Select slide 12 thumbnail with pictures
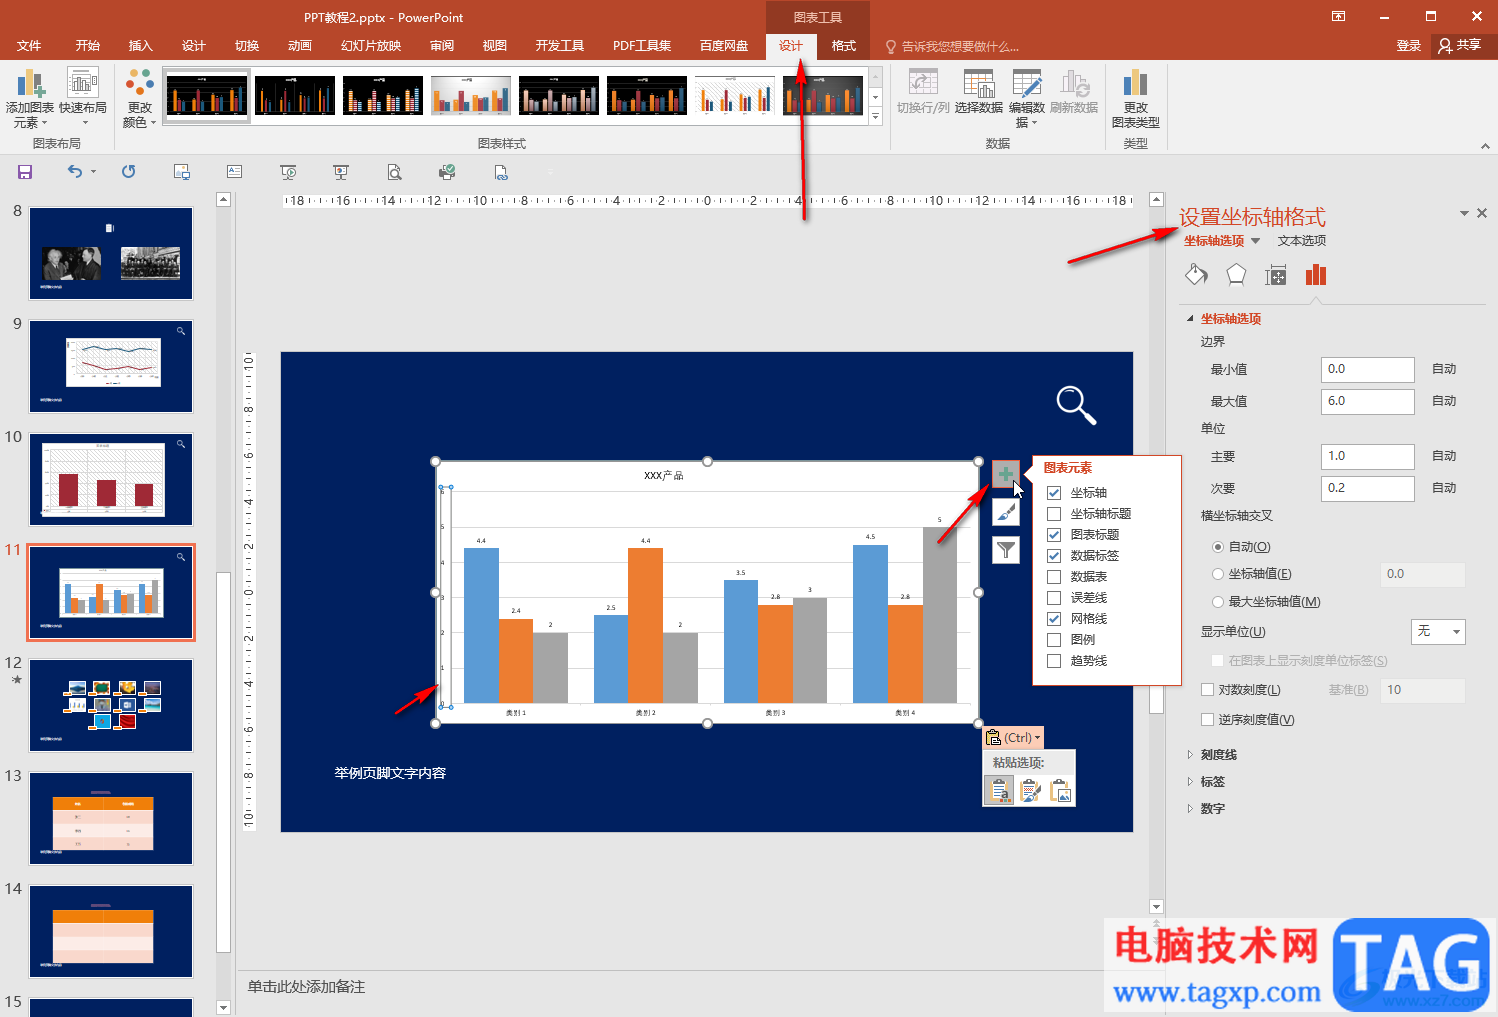 pos(111,705)
